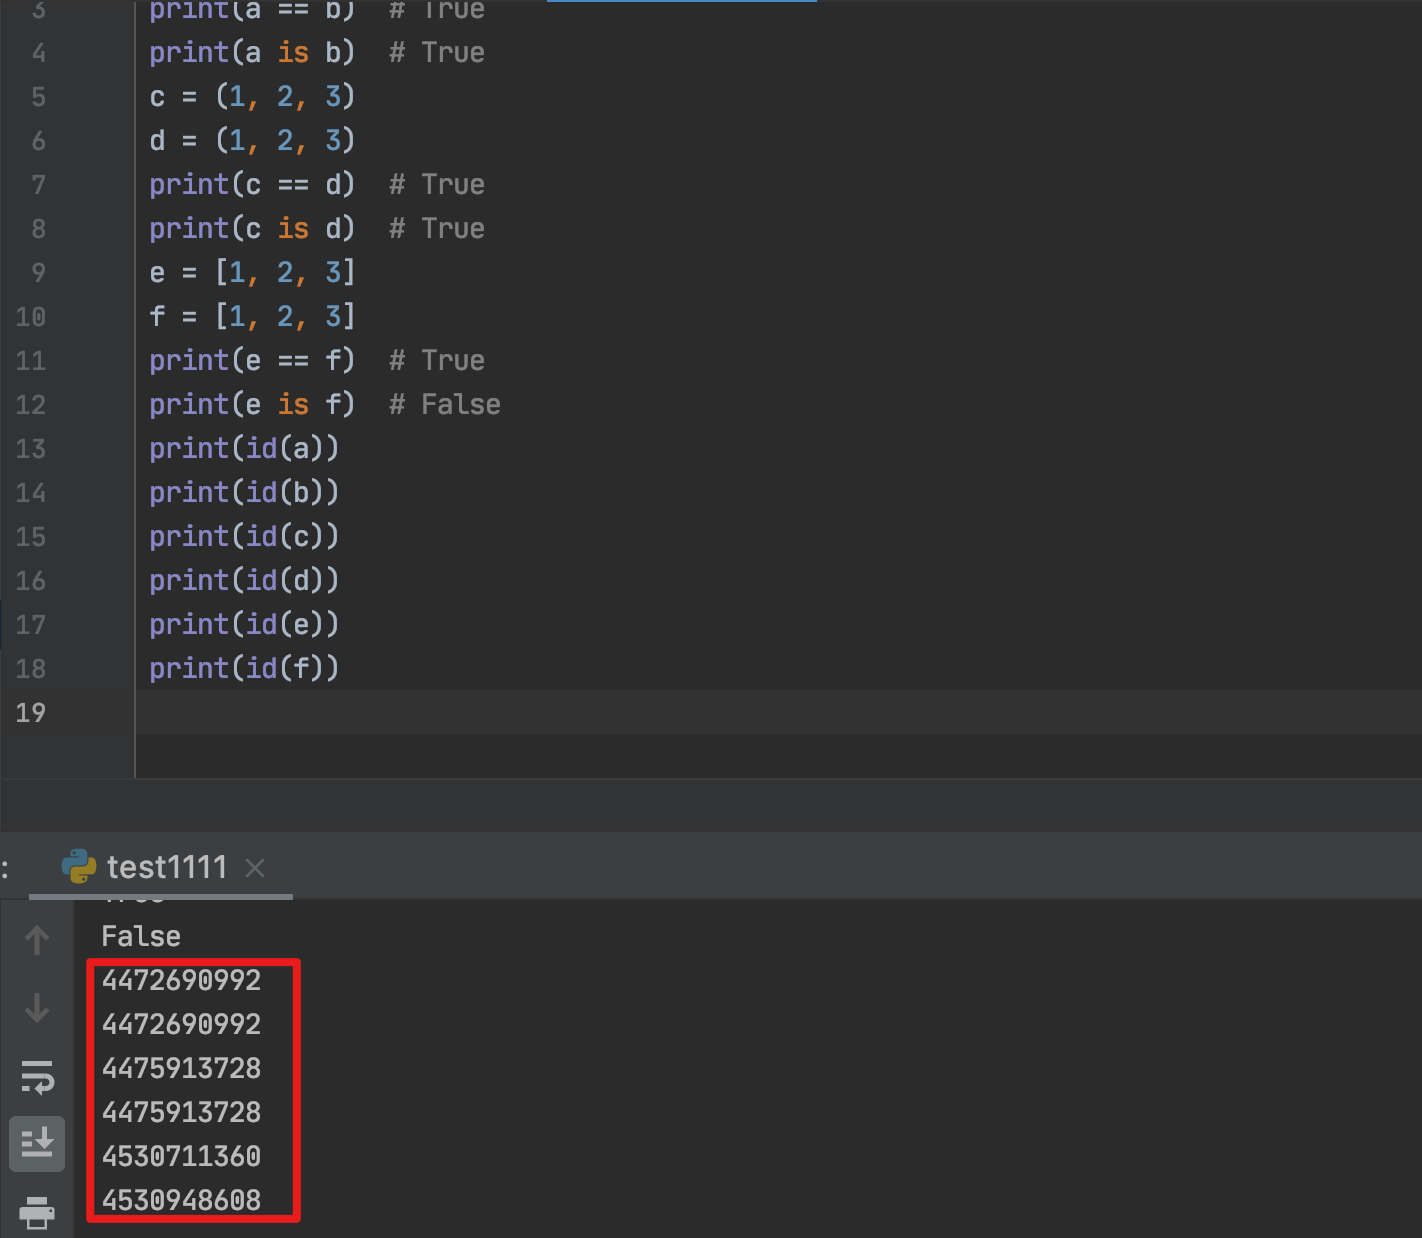Select line number 12 in the gutter
This screenshot has height=1238, width=1422.
[x=31, y=404]
